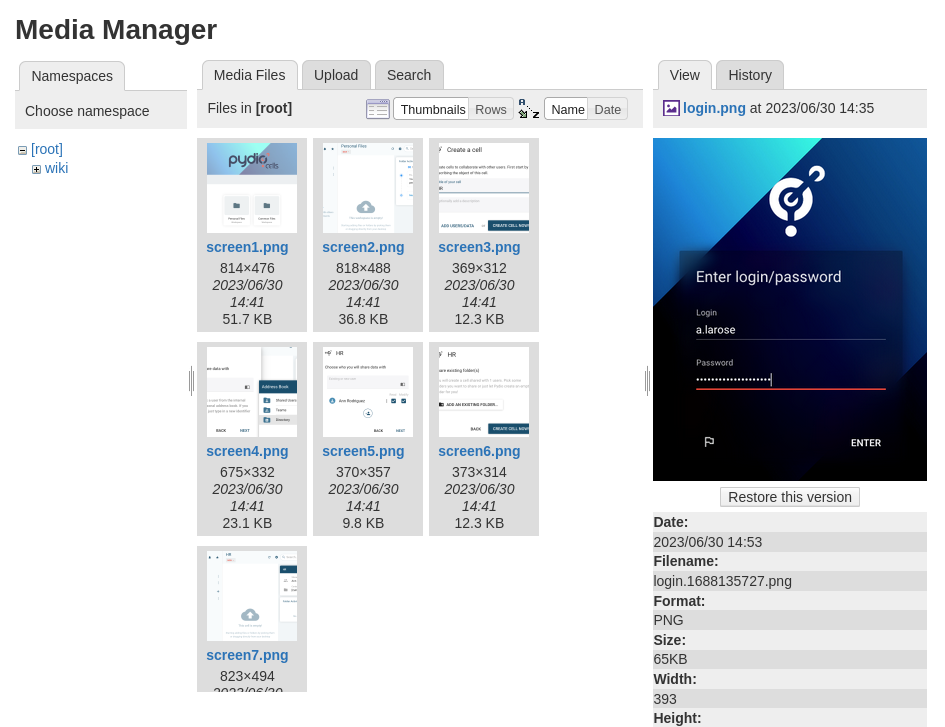The image size is (945, 727).
Task: Open screen3.png Create a cell thumbnail
Action: [x=484, y=188]
